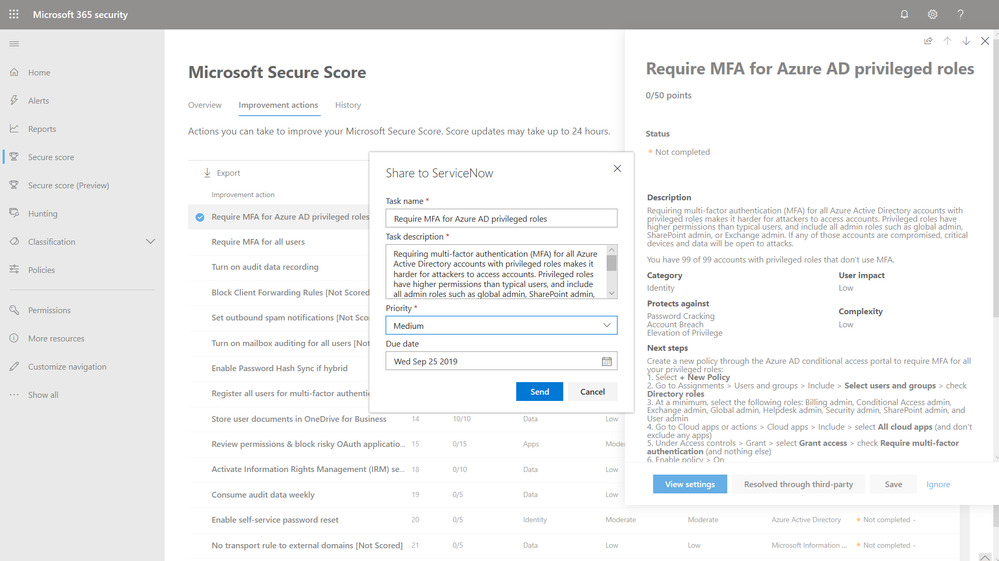Click the Export text label
Viewport: 999px width, 561px height.
(228, 173)
